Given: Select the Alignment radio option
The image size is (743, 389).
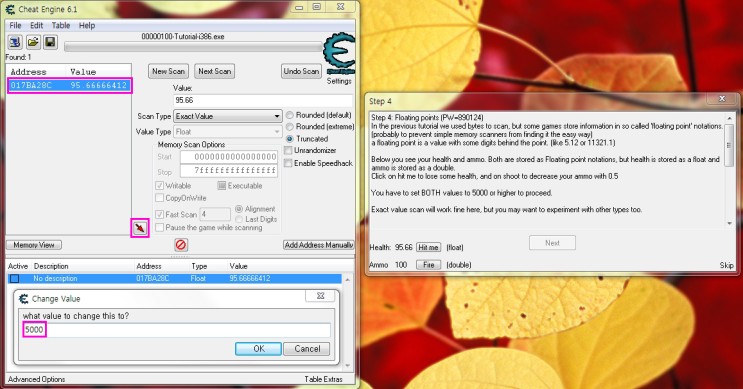Looking at the screenshot, I should (239, 208).
